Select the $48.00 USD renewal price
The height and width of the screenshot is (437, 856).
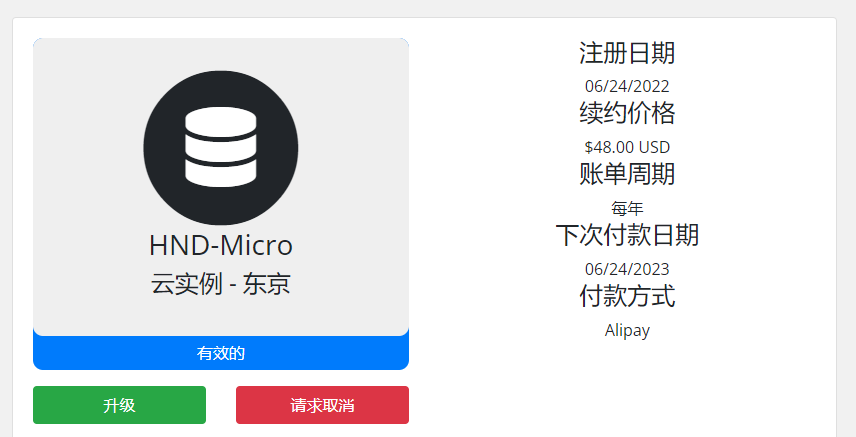tap(627, 147)
